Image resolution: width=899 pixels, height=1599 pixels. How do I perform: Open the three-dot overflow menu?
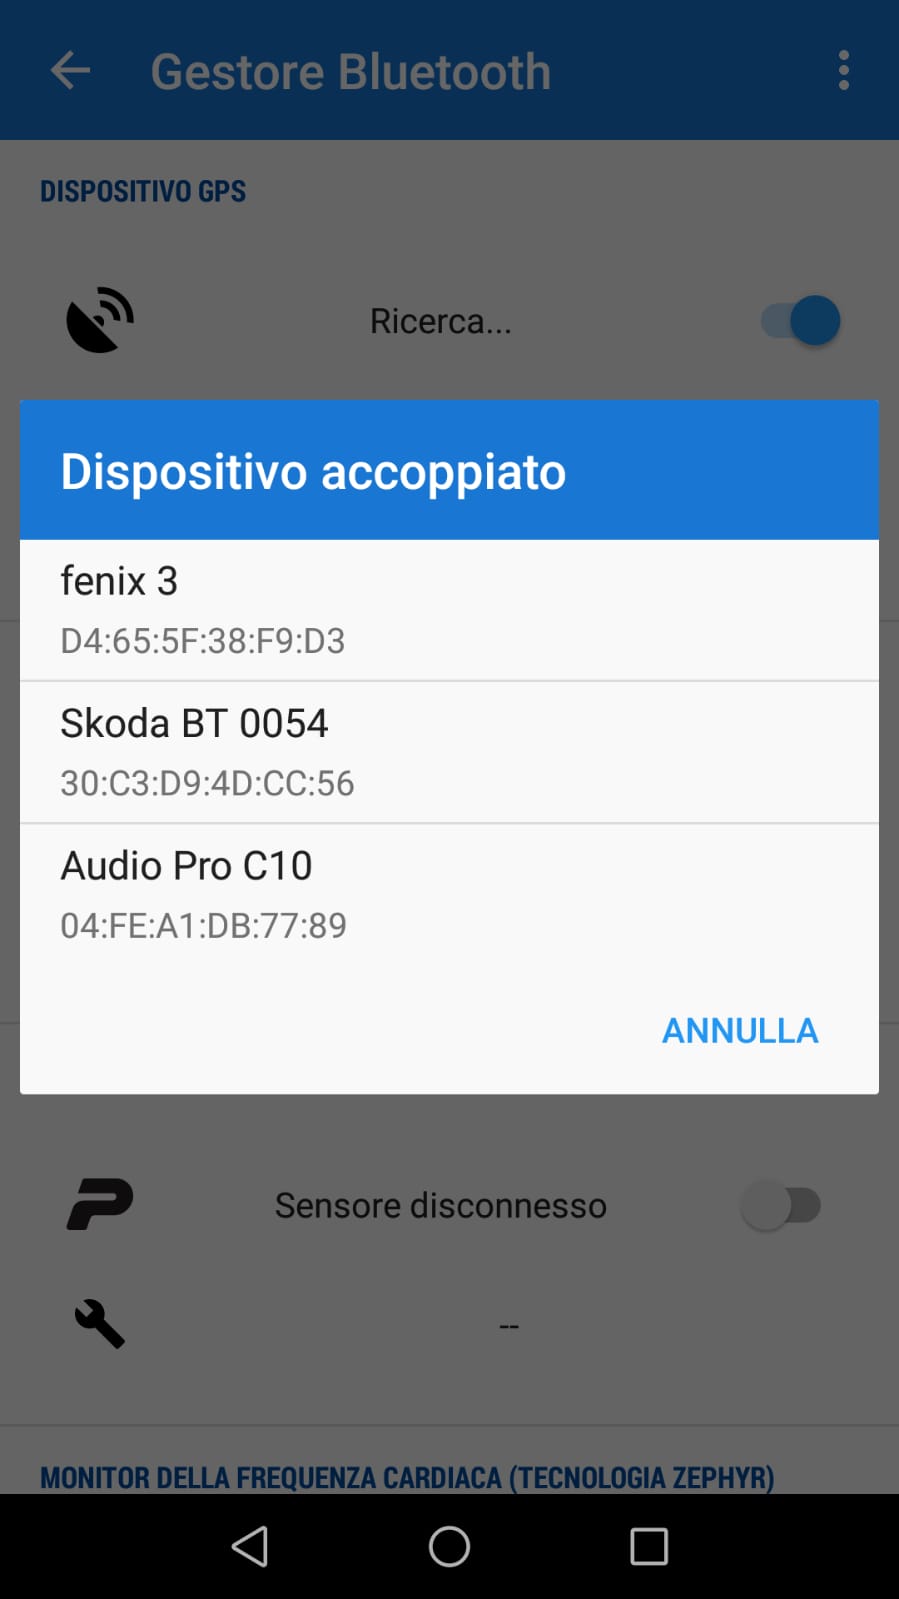844,71
